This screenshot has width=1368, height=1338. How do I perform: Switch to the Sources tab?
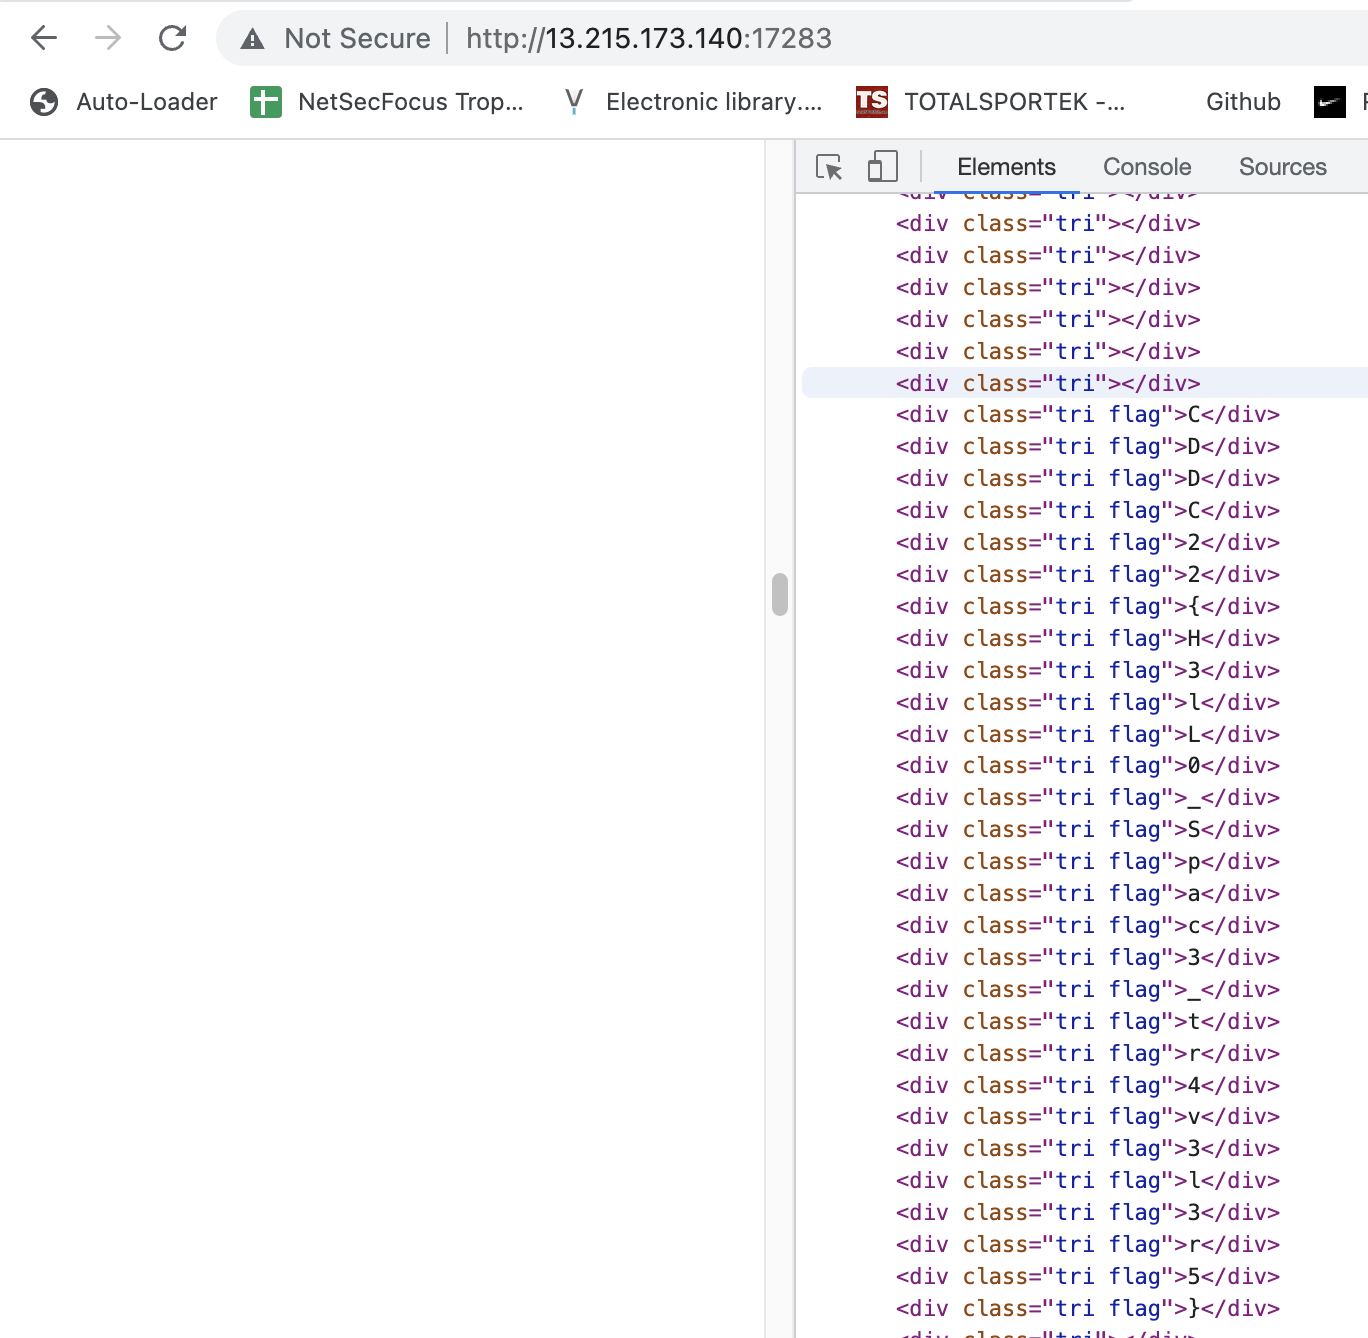point(1282,167)
